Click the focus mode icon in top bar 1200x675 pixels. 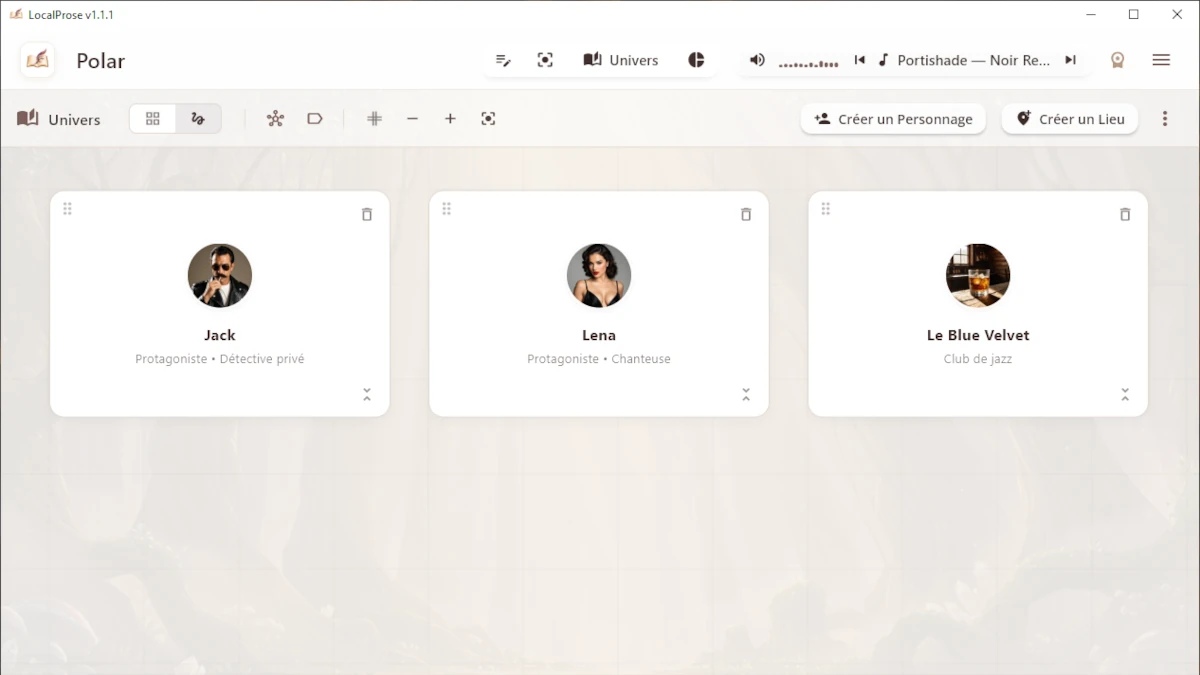click(545, 60)
